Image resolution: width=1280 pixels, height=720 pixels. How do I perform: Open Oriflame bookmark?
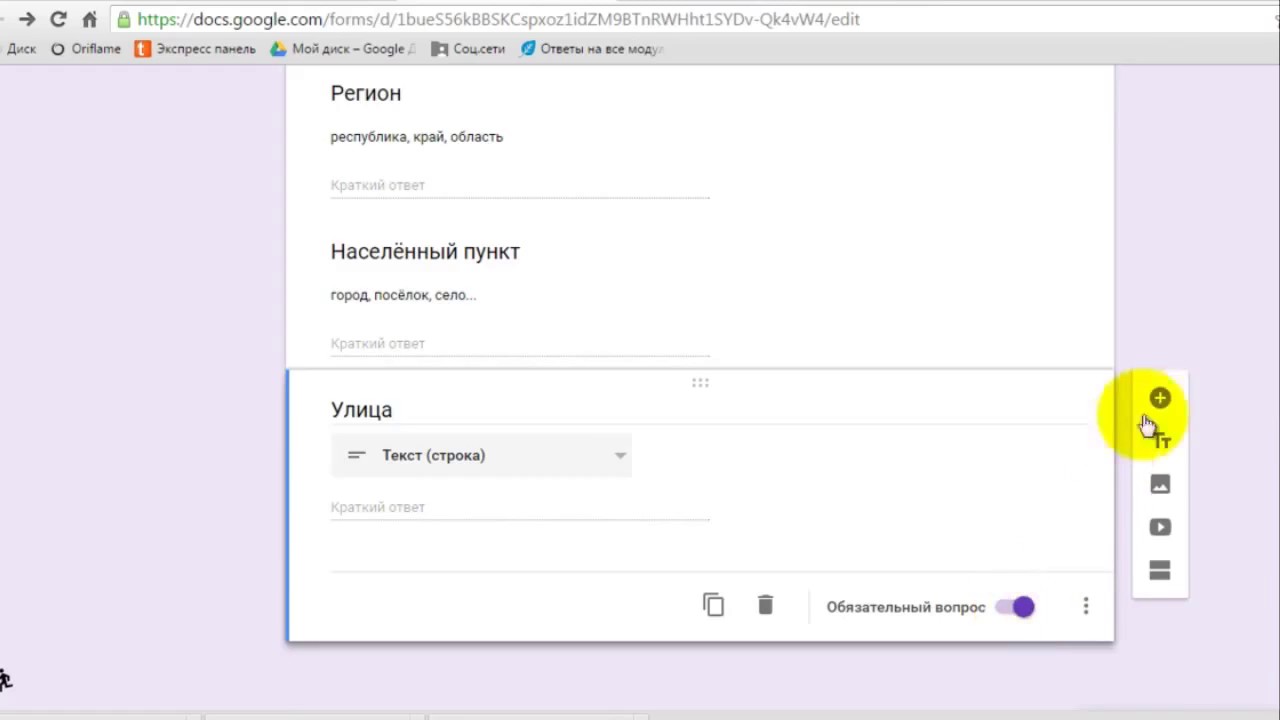86,48
